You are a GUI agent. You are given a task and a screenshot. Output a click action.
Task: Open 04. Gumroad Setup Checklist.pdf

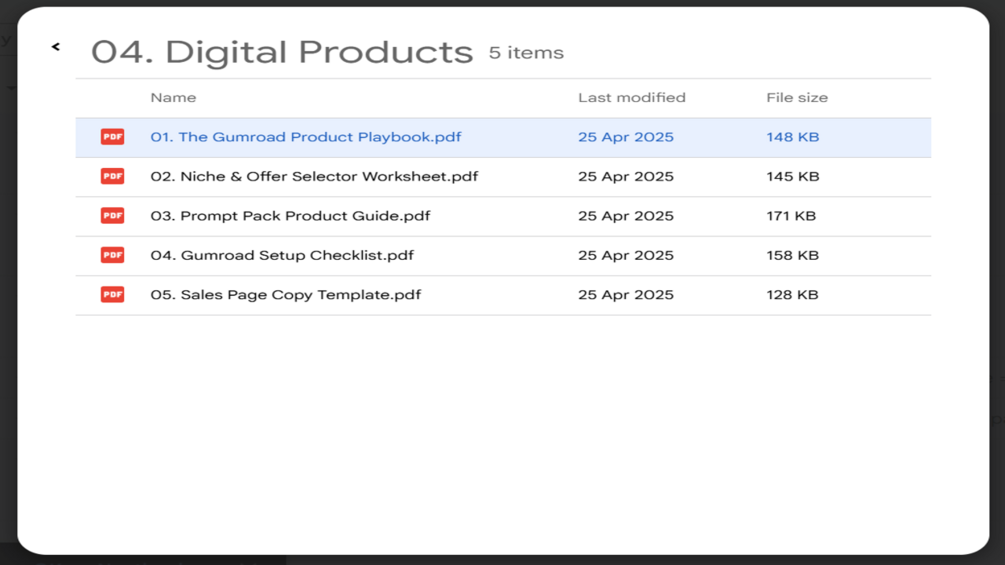pyautogui.click(x=281, y=255)
